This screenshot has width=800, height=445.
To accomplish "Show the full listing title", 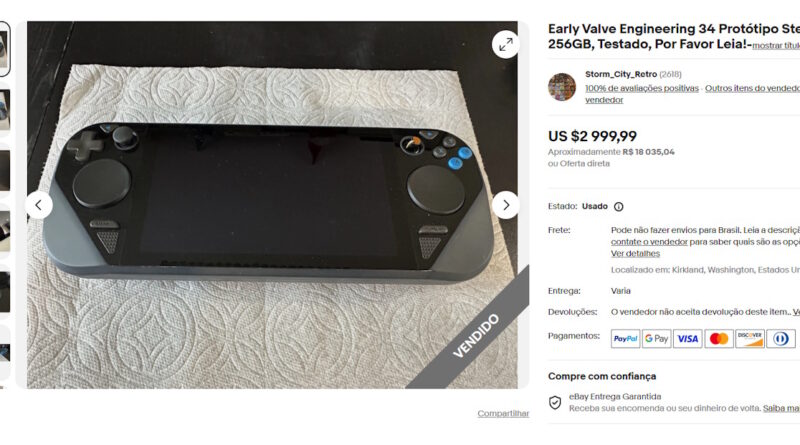I will 776,45.
